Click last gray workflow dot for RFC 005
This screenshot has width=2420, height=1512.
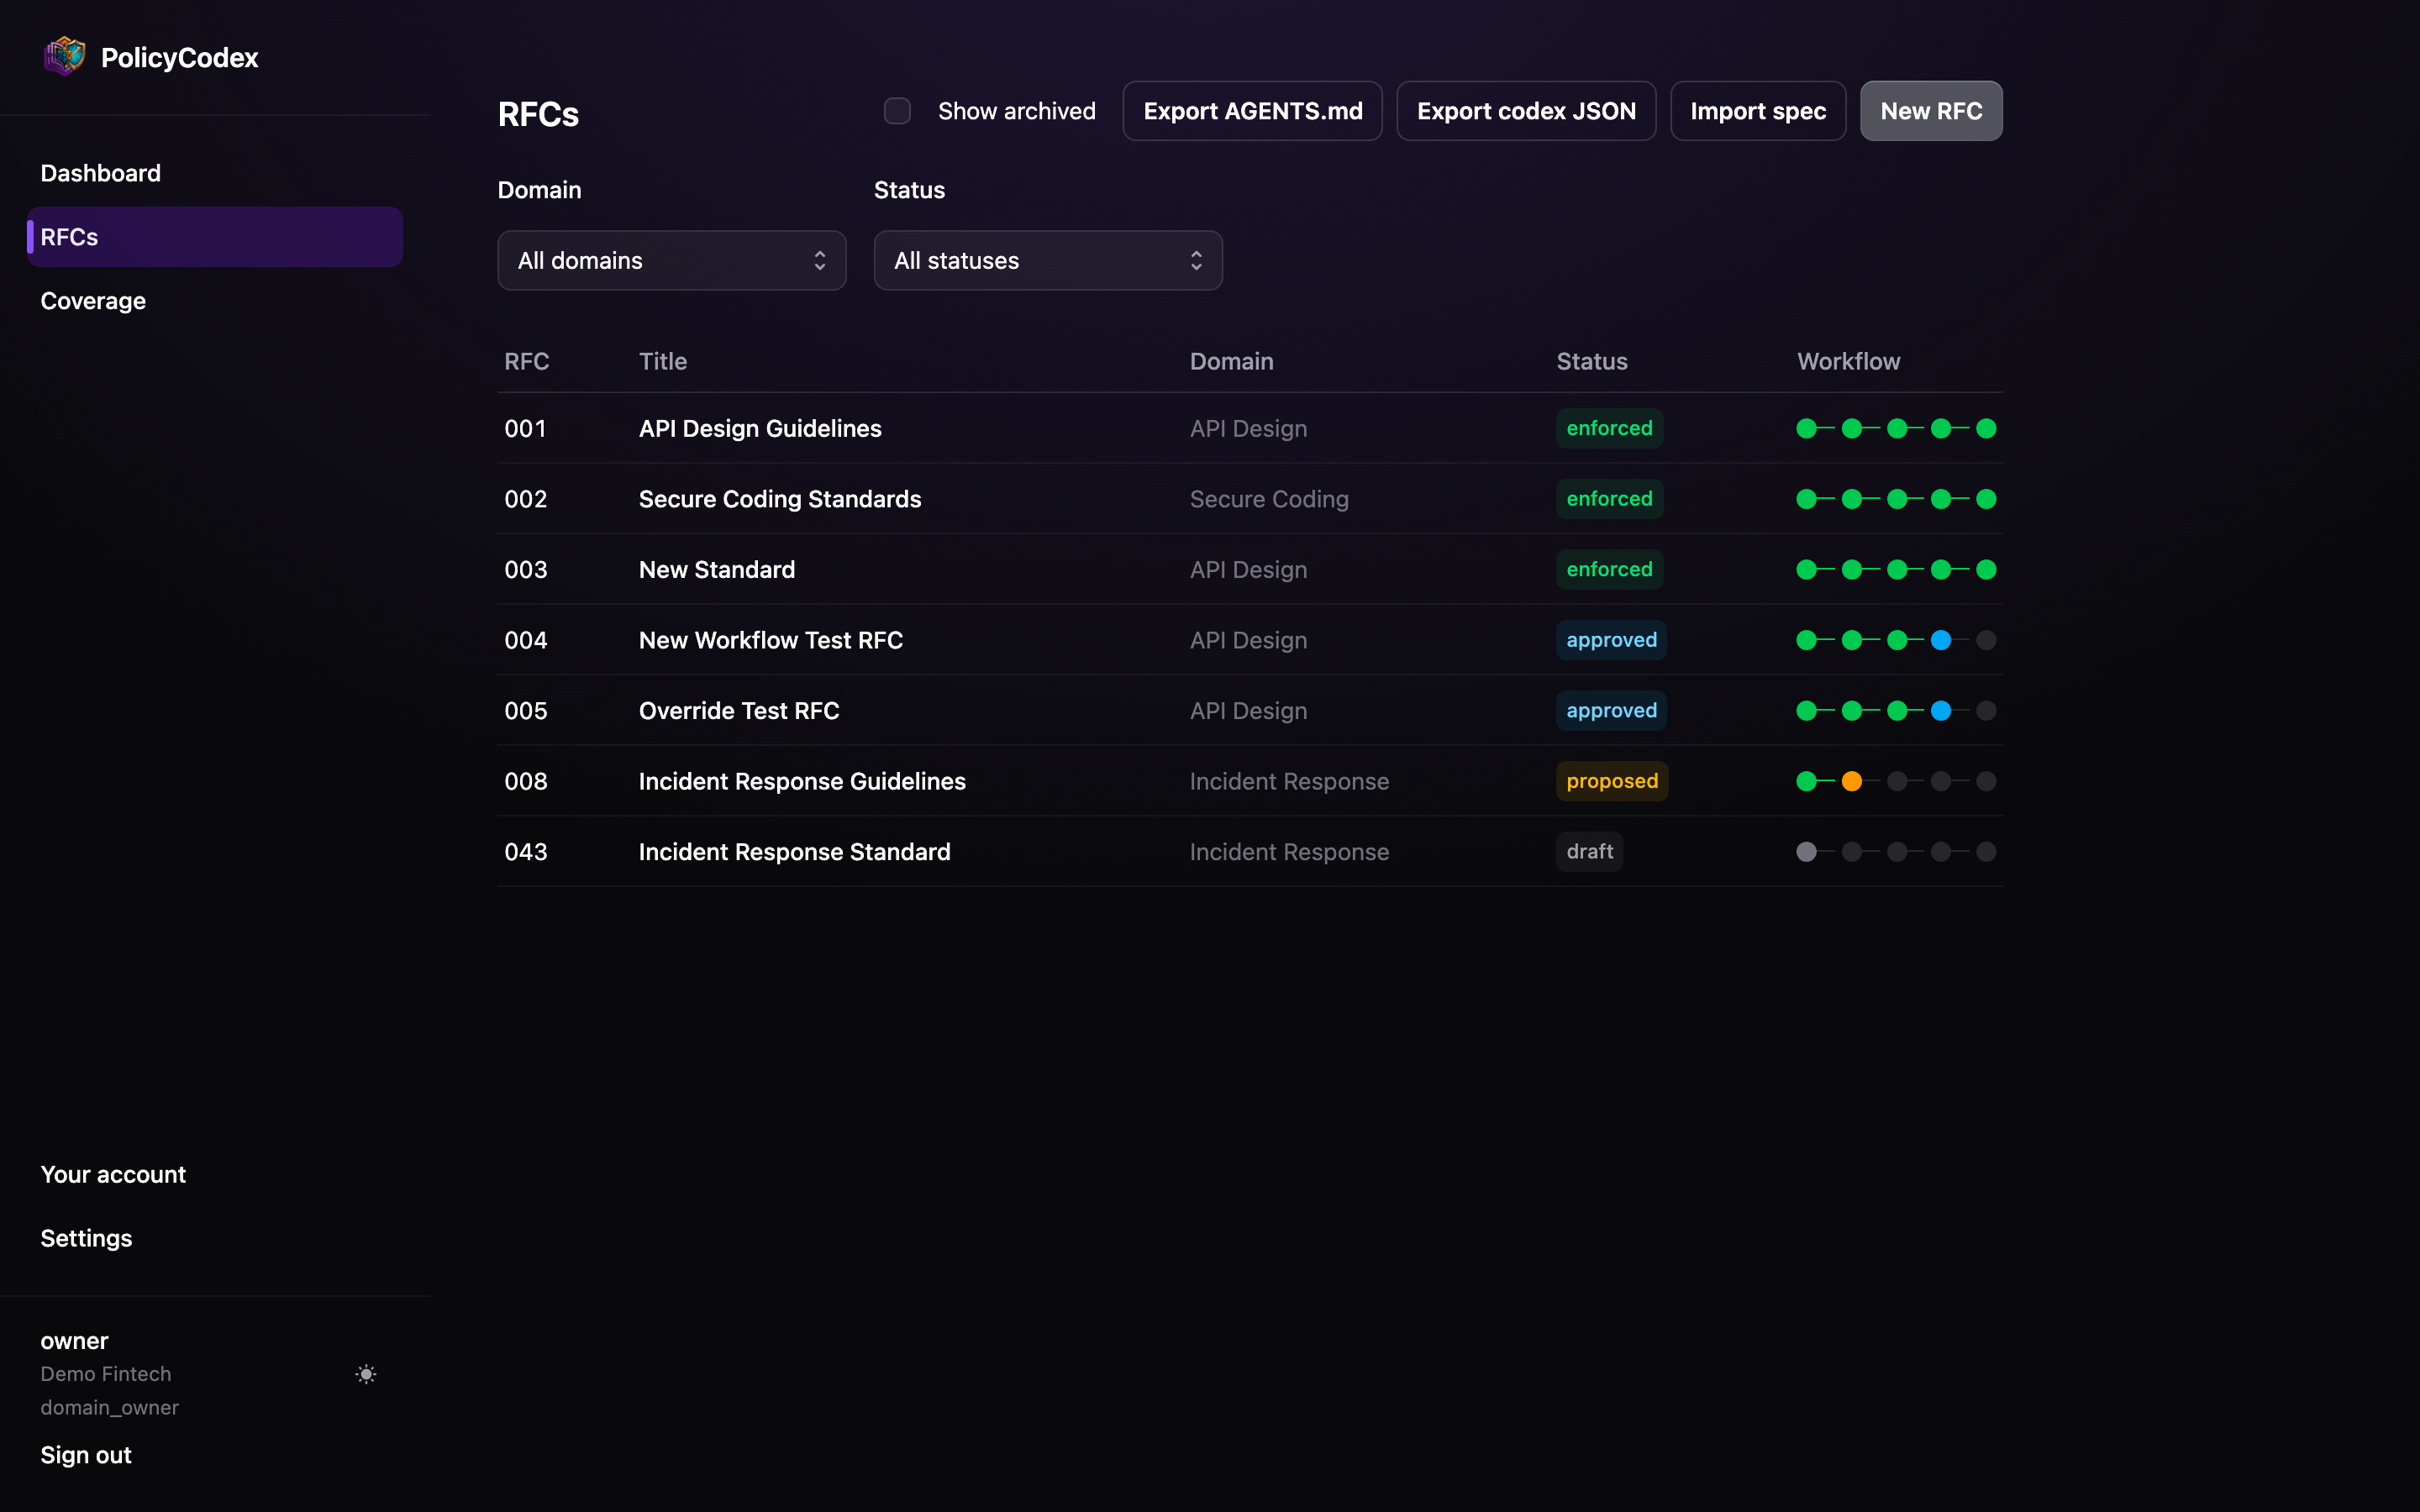1986,711
